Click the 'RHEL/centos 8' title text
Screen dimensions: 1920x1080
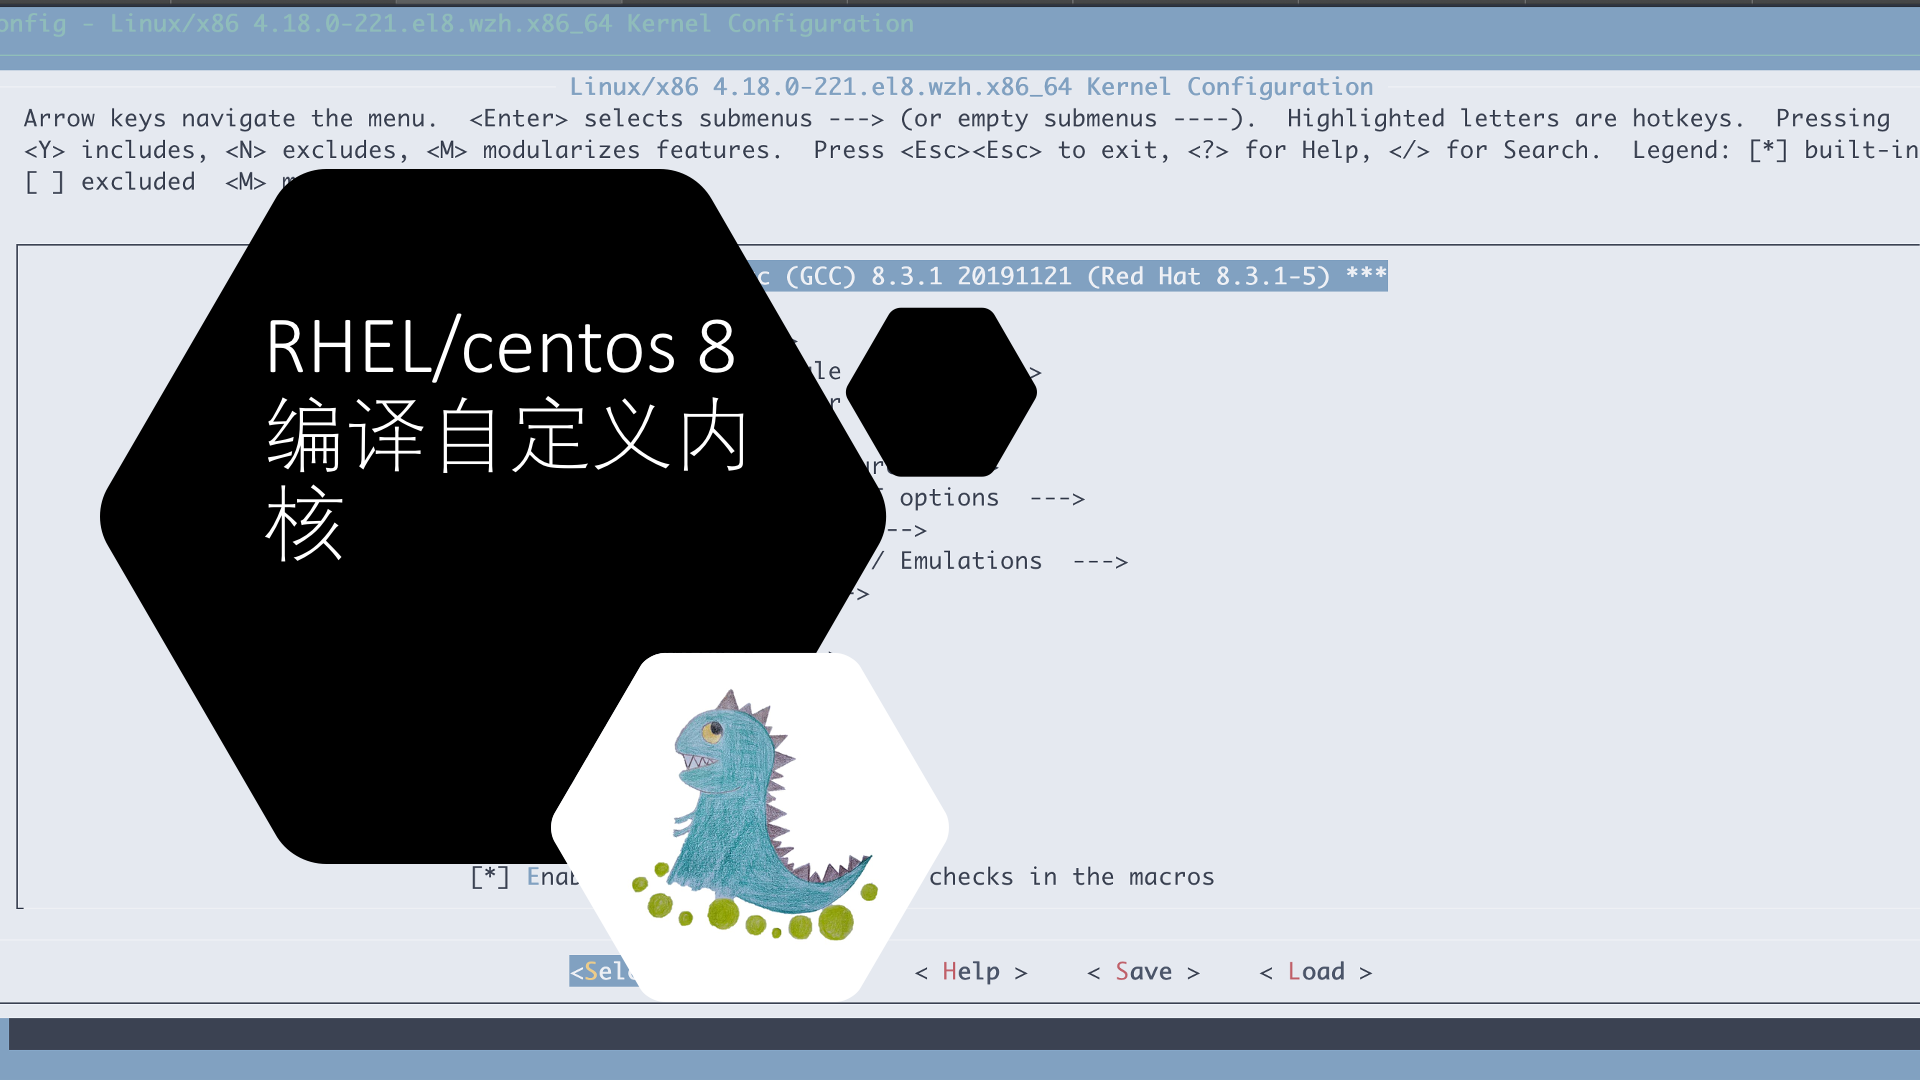tap(500, 347)
